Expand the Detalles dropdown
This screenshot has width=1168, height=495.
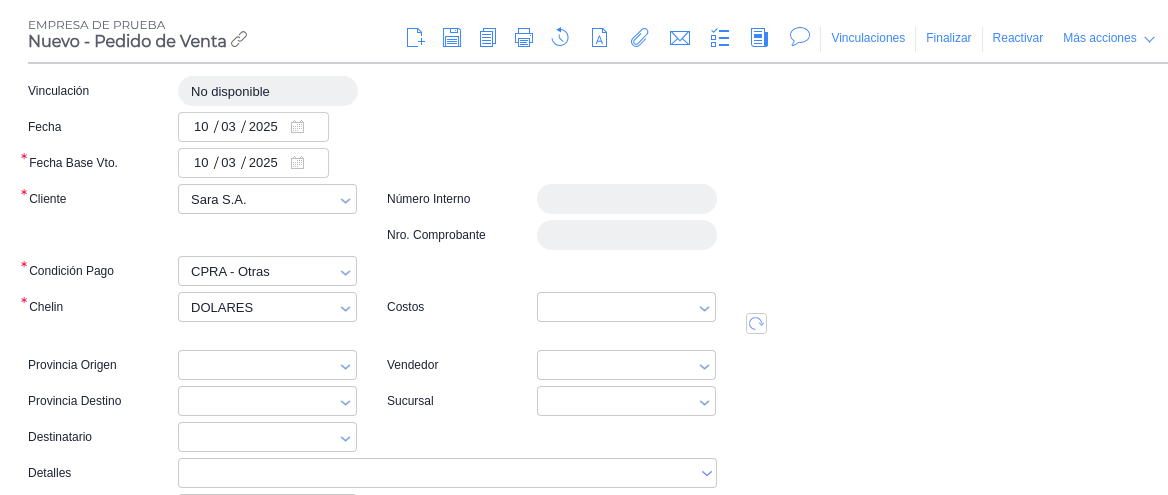(447, 473)
